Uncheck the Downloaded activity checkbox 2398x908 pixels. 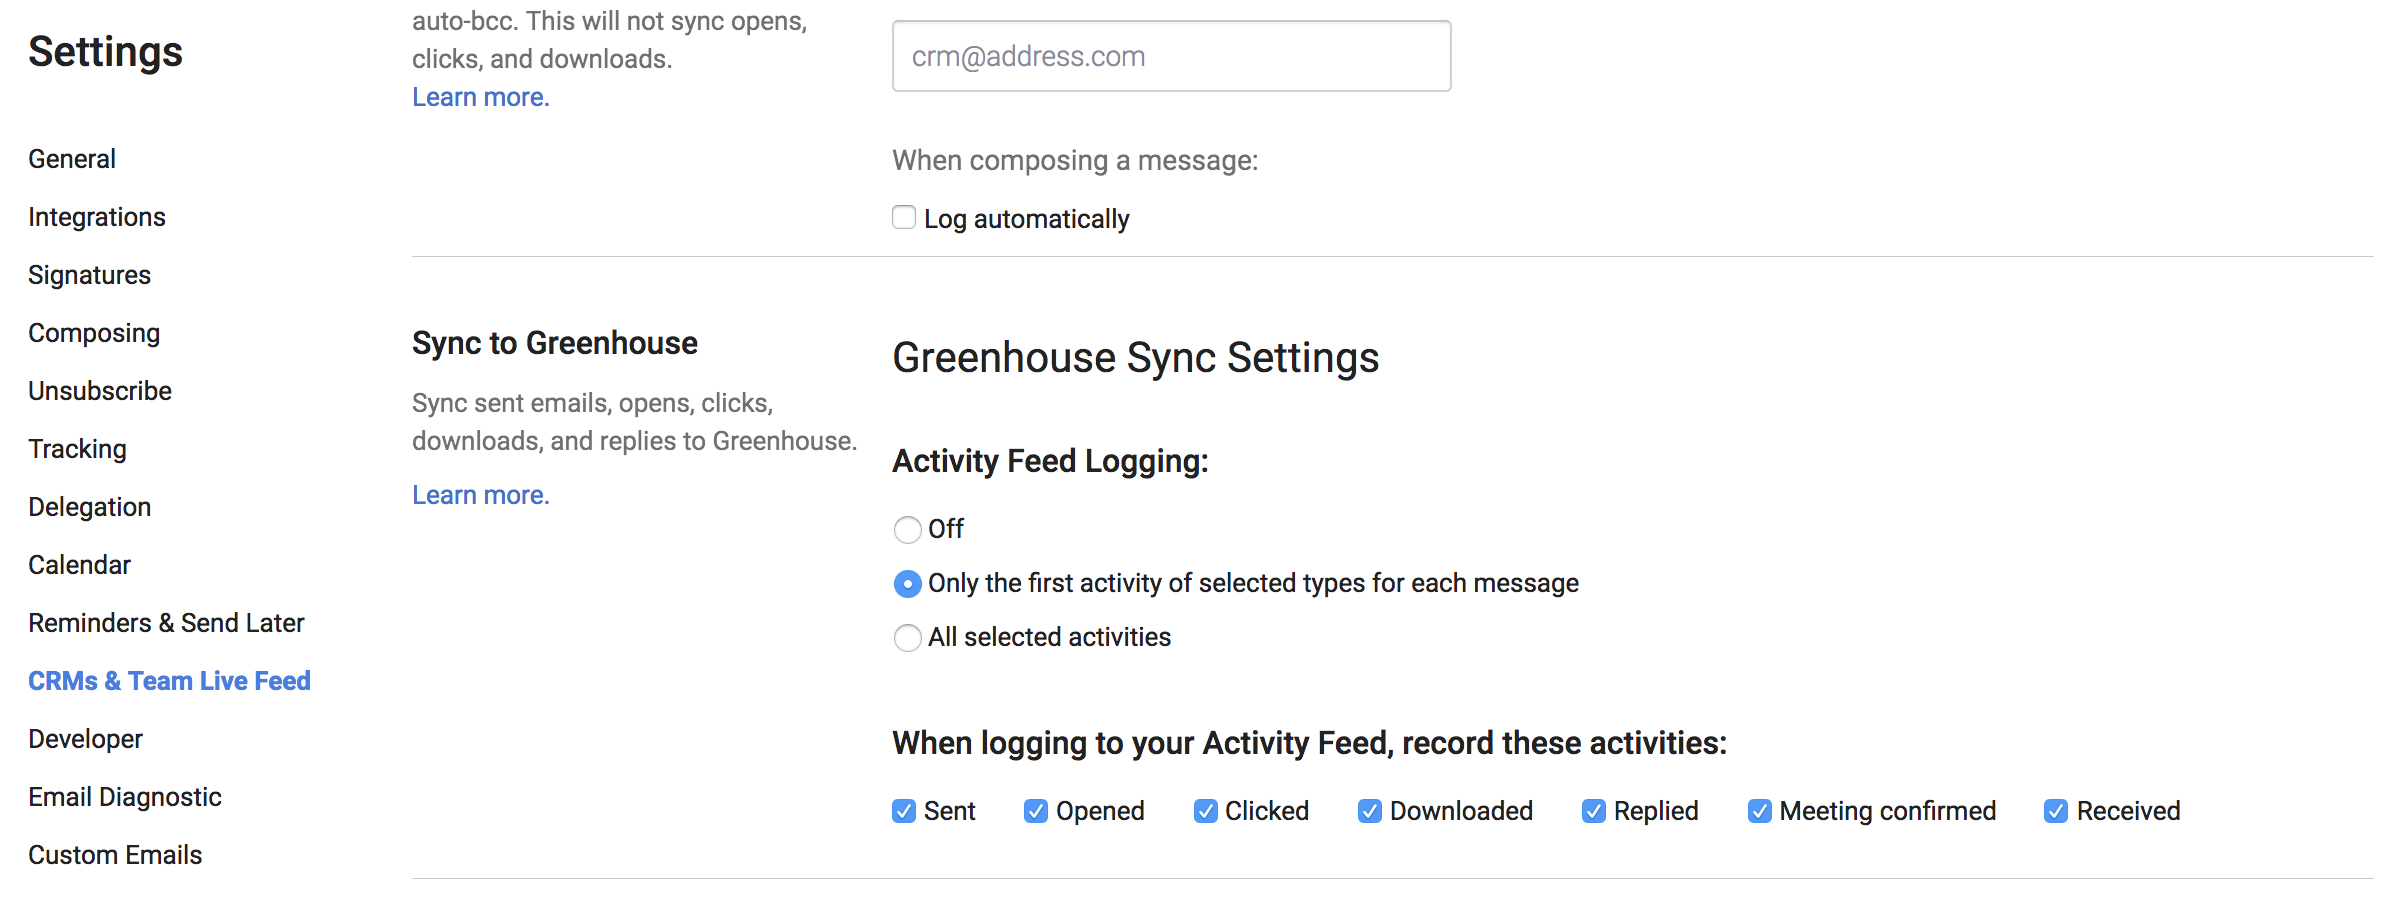coord(1370,811)
